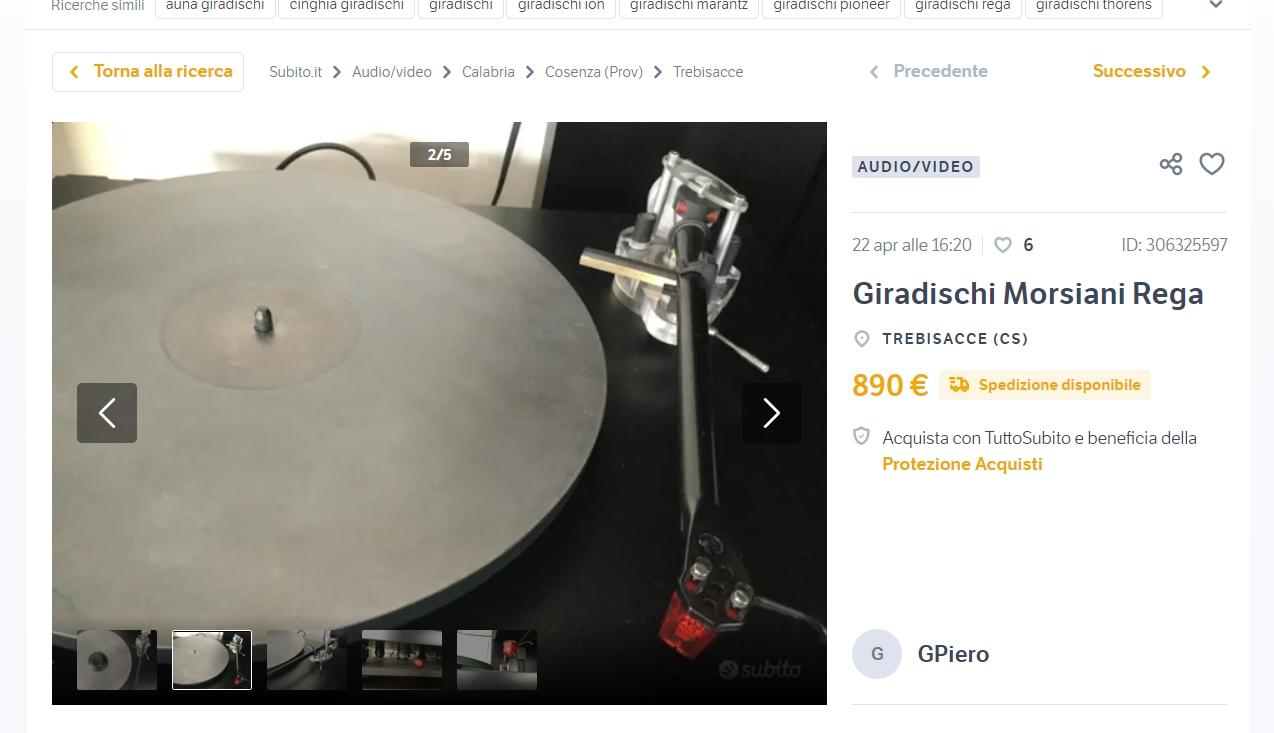Select the fifth thumbnail with red cartridge
Viewport: 1274px width, 733px height.
coord(497,660)
